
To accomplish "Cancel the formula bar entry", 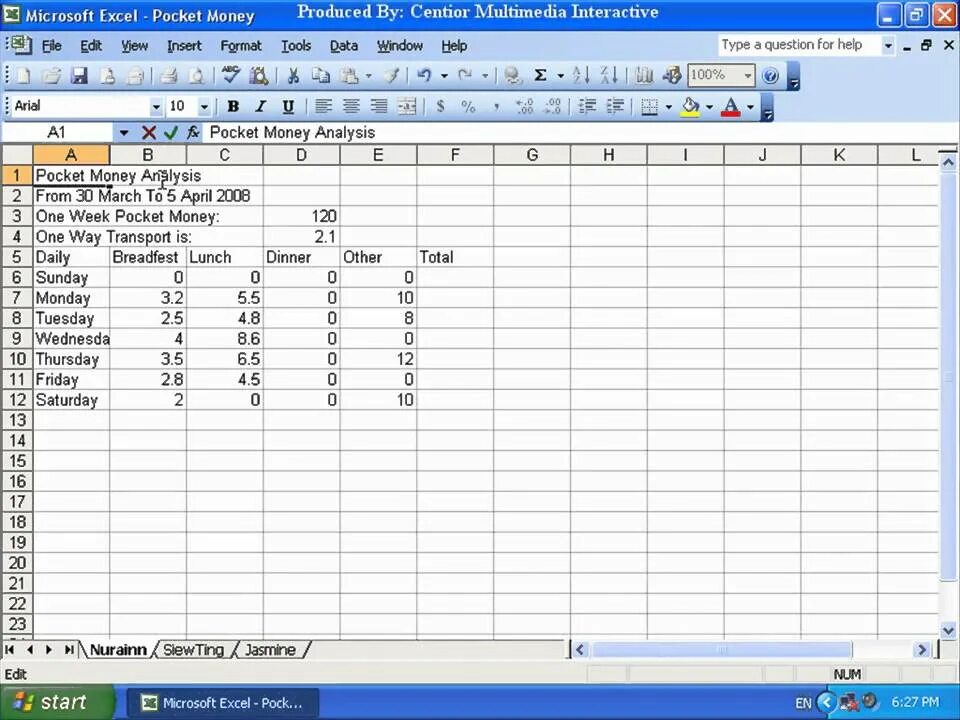I will pyautogui.click(x=148, y=132).
